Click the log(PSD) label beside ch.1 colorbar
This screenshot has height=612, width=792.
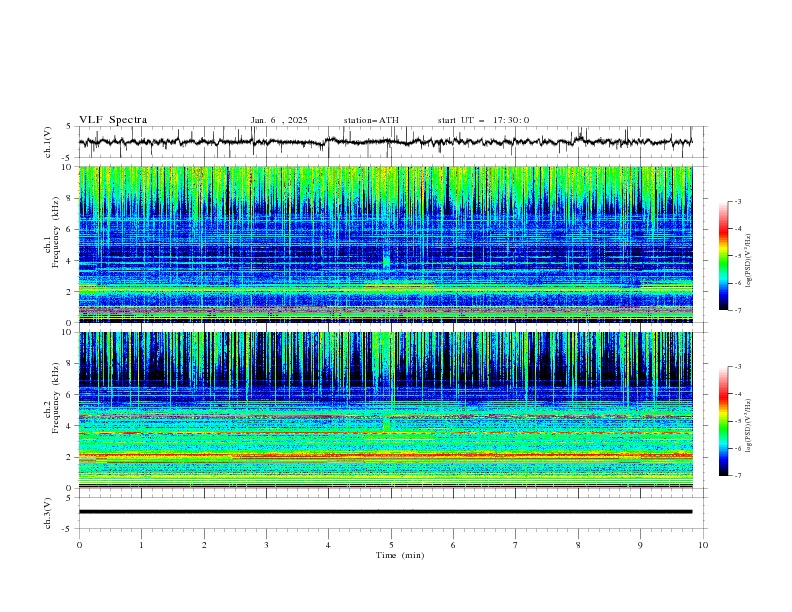[749, 261]
